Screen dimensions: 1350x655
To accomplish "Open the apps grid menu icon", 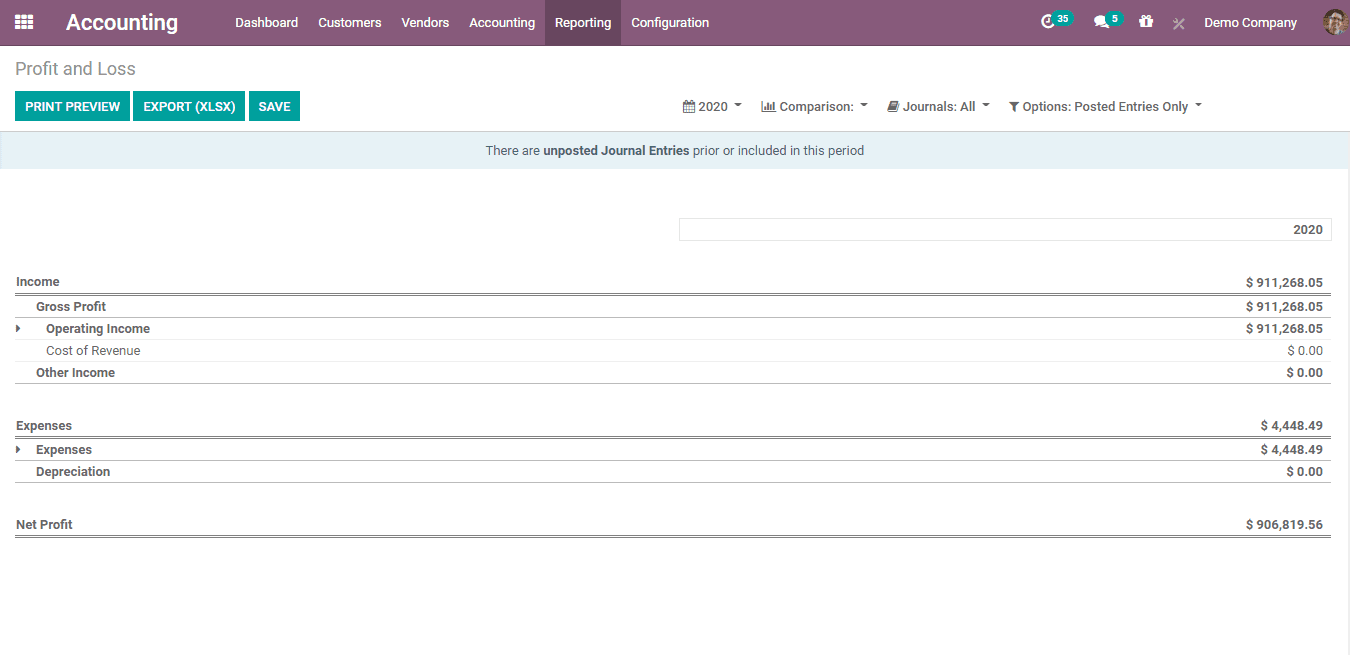I will coord(24,22).
